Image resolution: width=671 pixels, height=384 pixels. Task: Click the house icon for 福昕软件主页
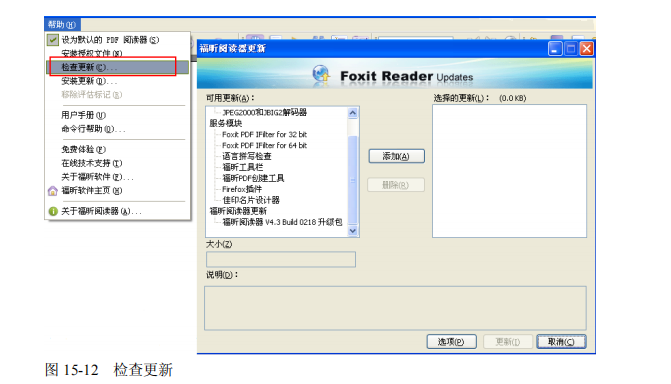pyautogui.click(x=53, y=191)
